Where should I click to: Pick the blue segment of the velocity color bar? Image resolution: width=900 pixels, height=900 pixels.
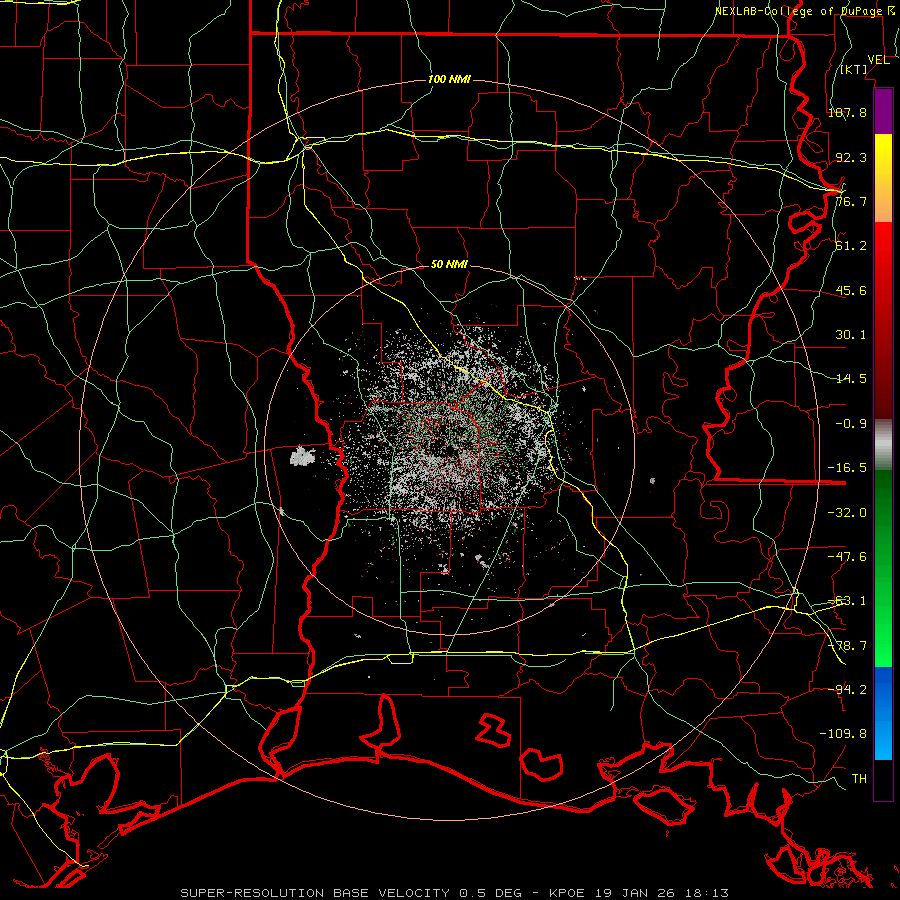(x=883, y=713)
